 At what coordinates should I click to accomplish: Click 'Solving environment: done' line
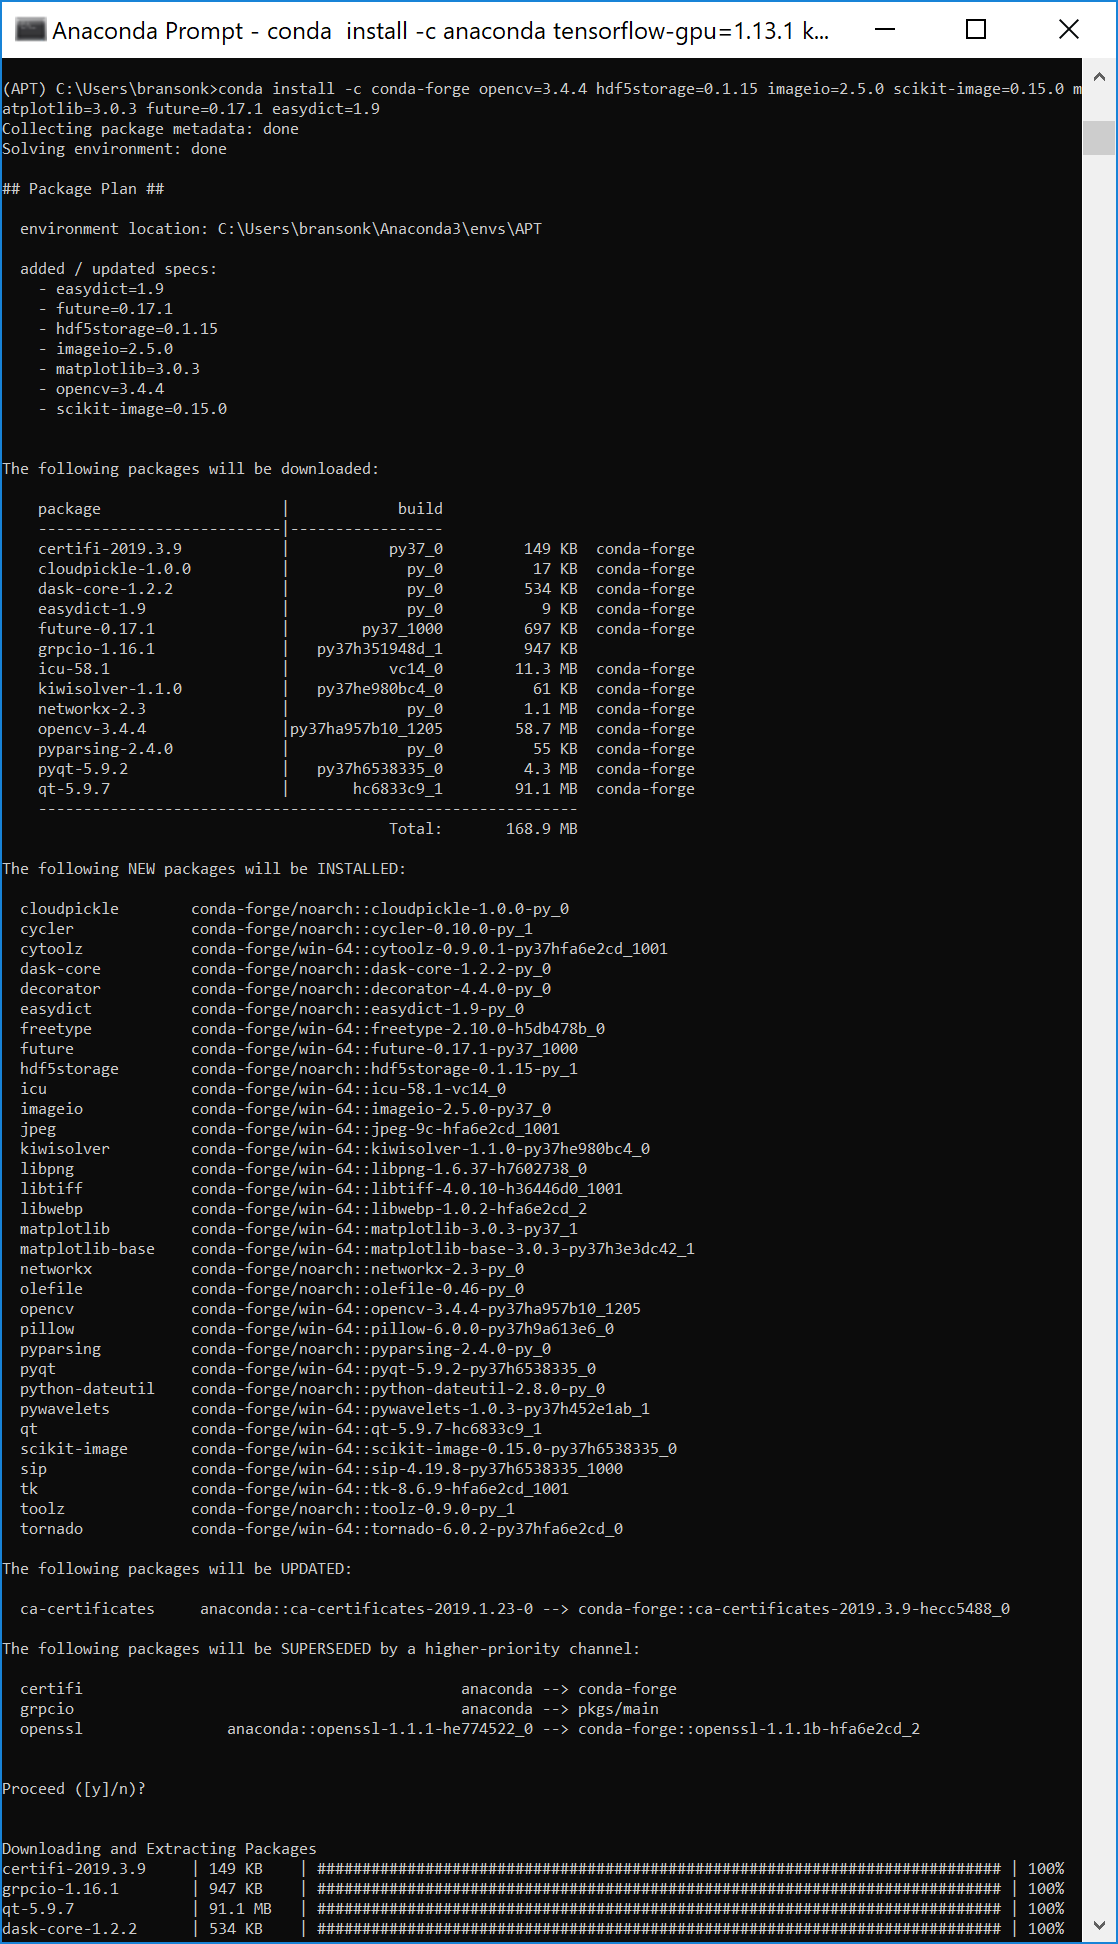tap(114, 149)
